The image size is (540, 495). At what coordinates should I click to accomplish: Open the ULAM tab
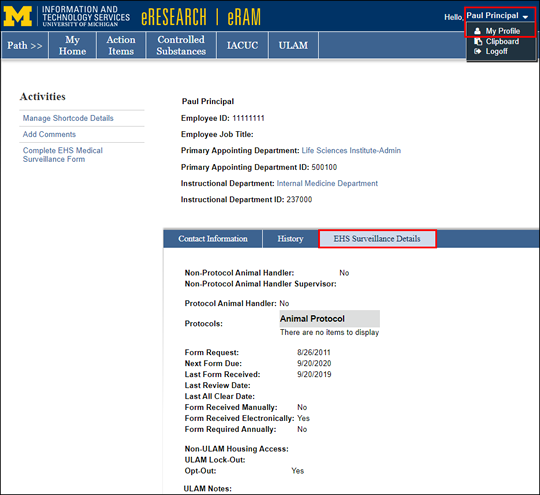[293, 45]
